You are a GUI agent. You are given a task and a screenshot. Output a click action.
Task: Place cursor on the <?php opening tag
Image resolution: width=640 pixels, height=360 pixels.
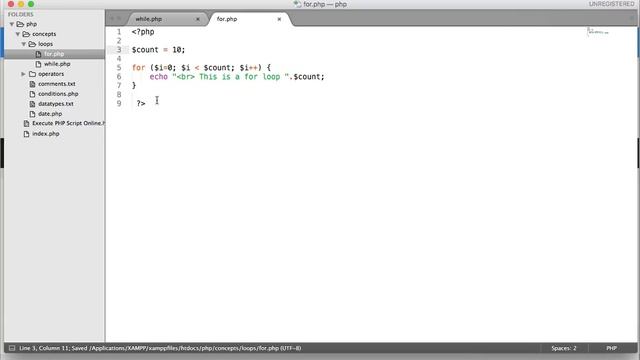(x=143, y=32)
